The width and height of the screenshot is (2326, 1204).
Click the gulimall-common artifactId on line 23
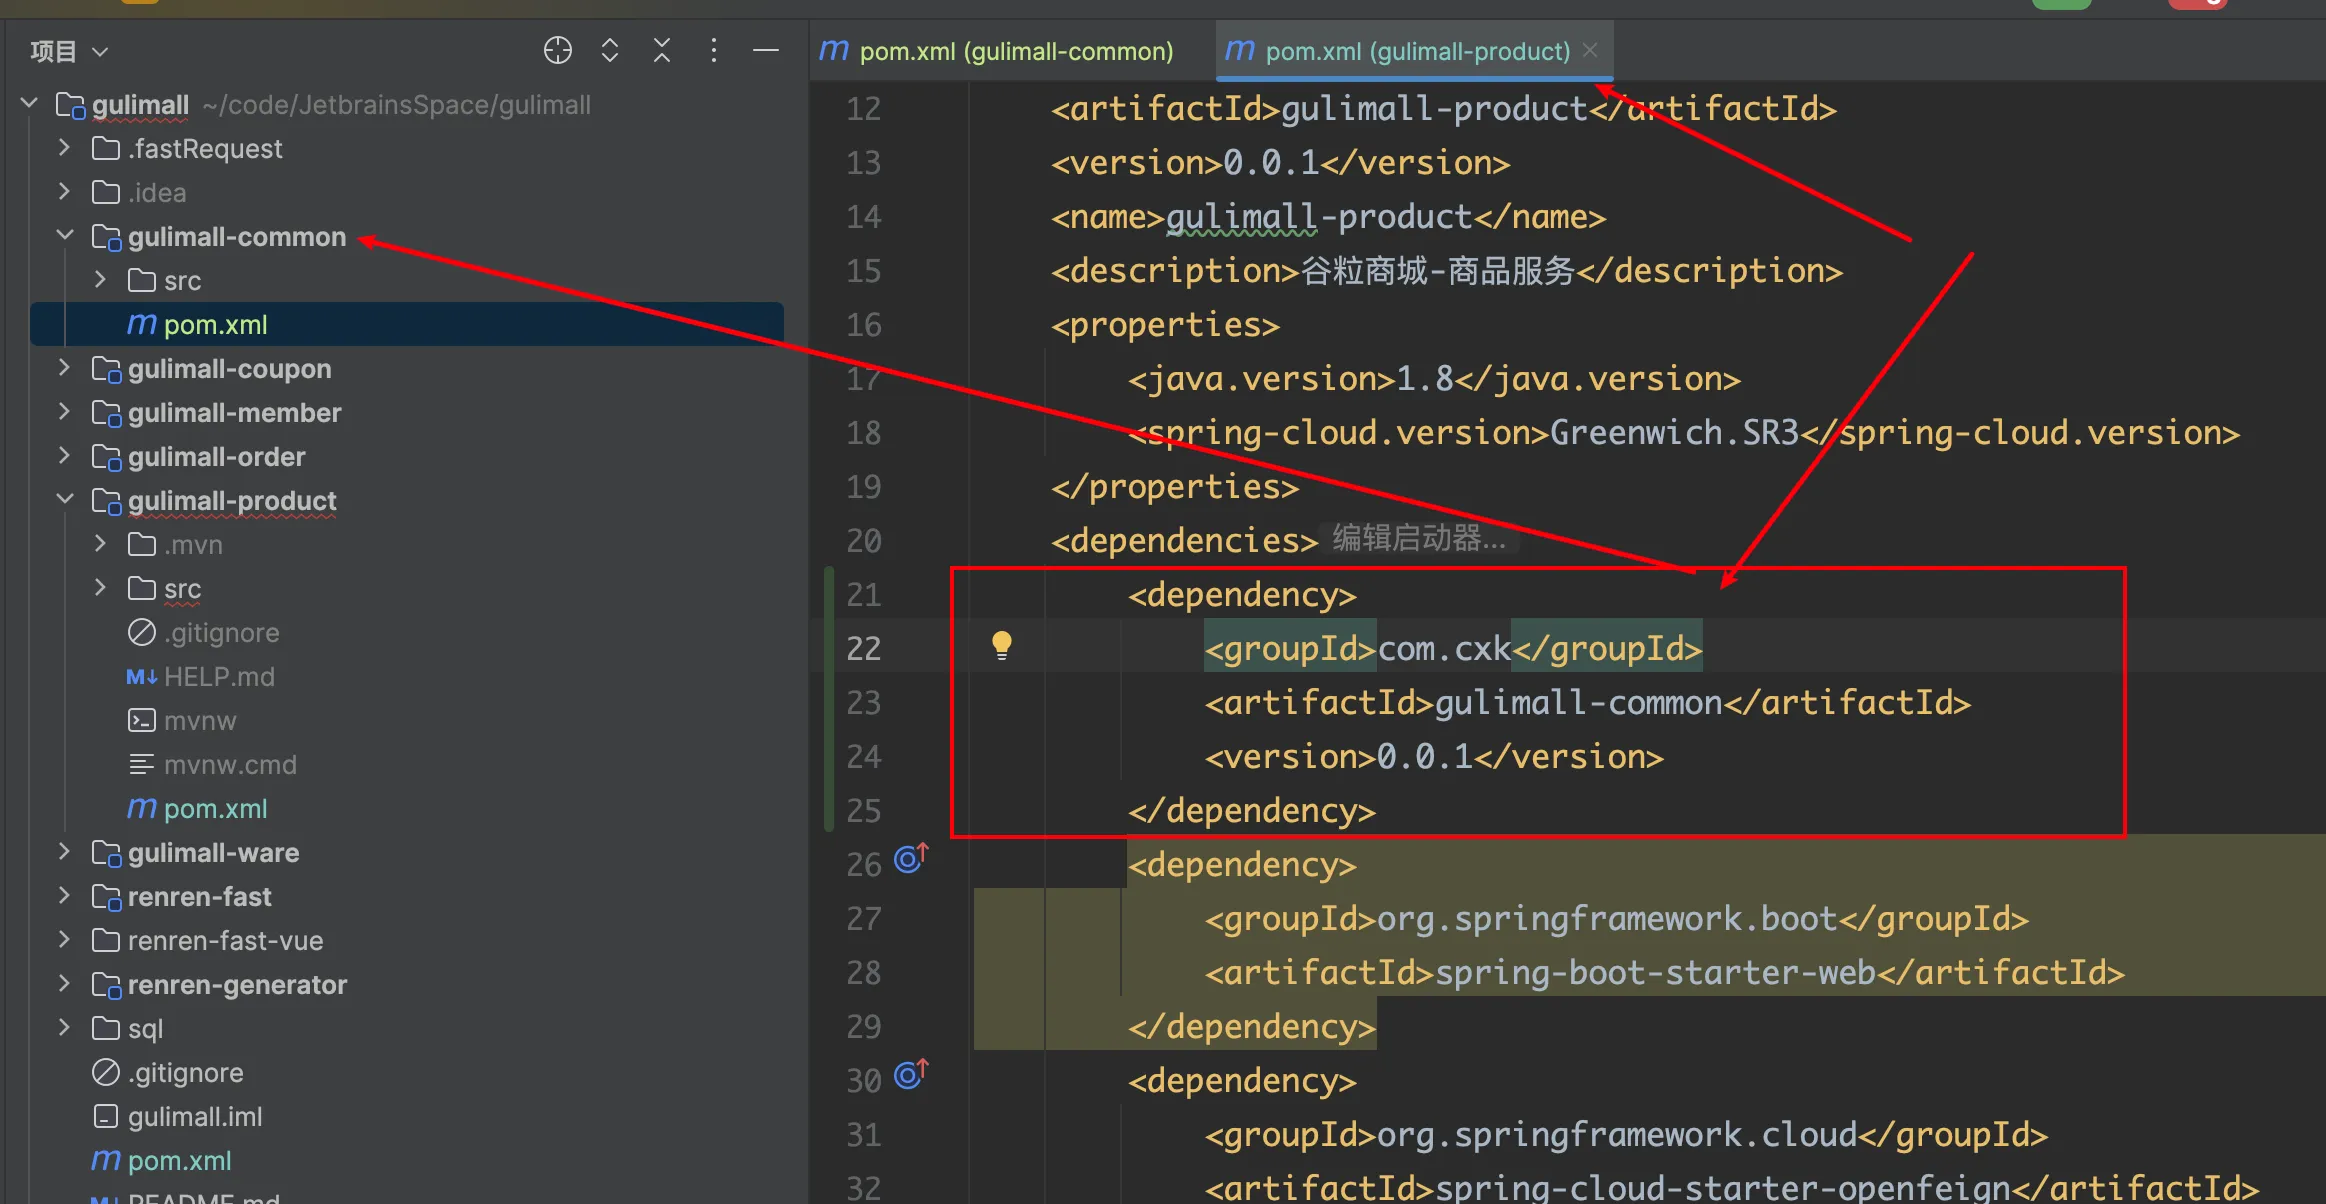[1579, 703]
